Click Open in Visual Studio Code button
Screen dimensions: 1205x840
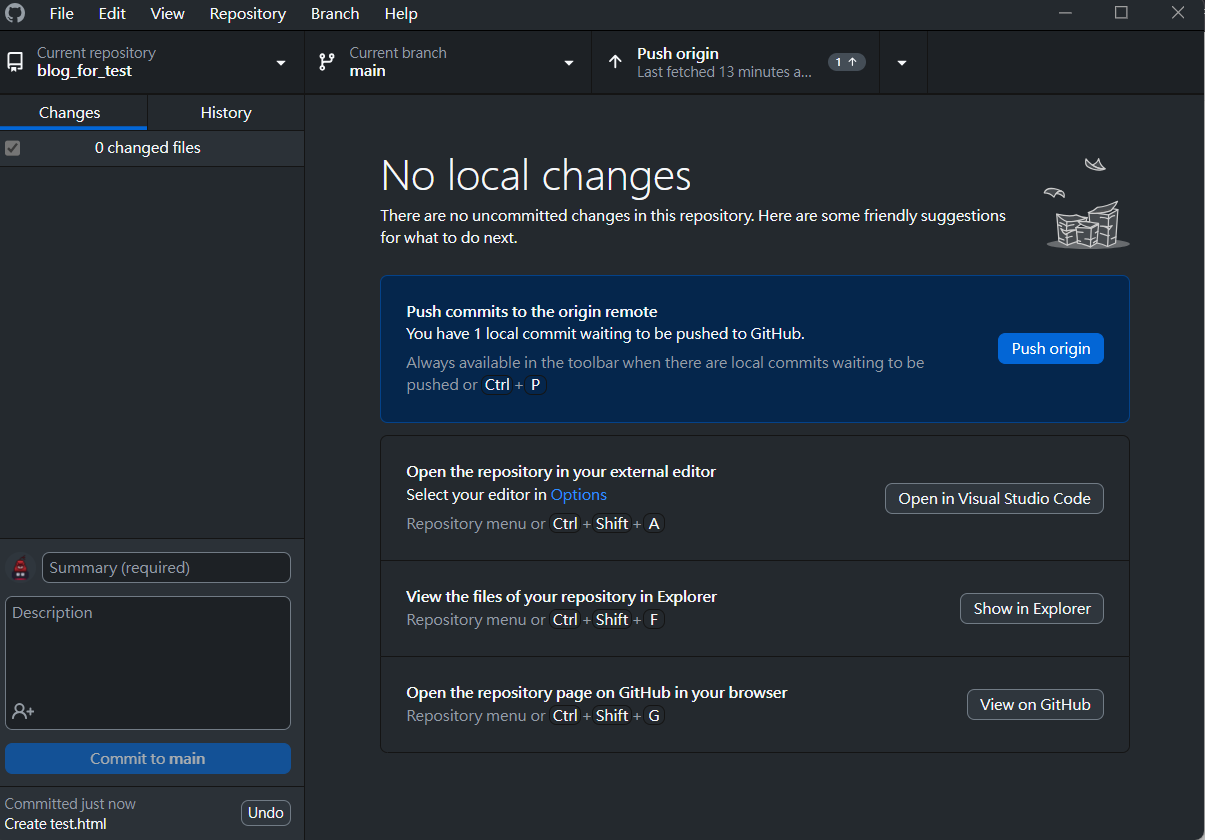tap(994, 498)
